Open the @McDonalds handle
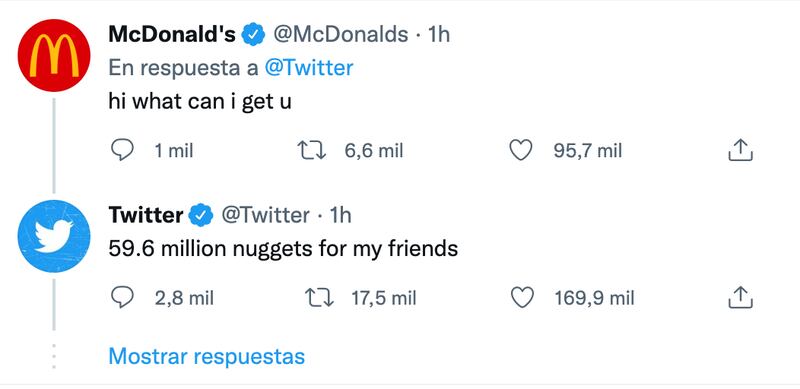 coord(341,35)
